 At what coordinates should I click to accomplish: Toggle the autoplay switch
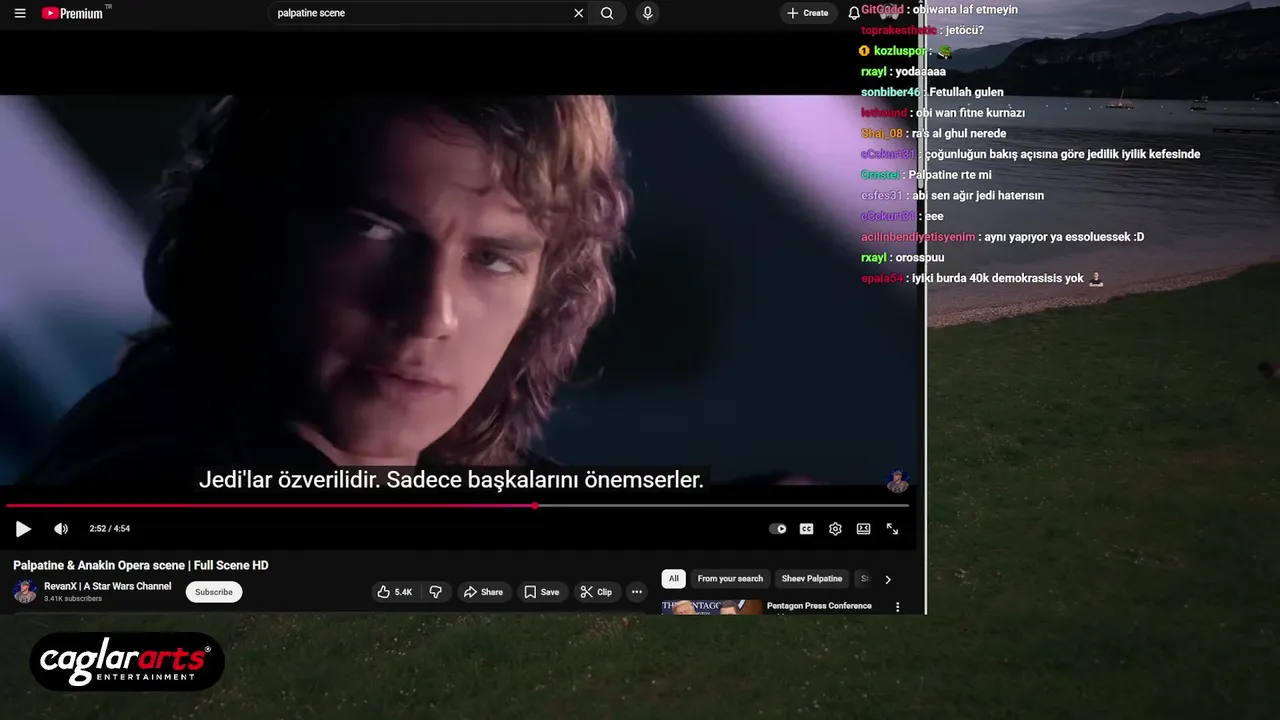tap(778, 529)
